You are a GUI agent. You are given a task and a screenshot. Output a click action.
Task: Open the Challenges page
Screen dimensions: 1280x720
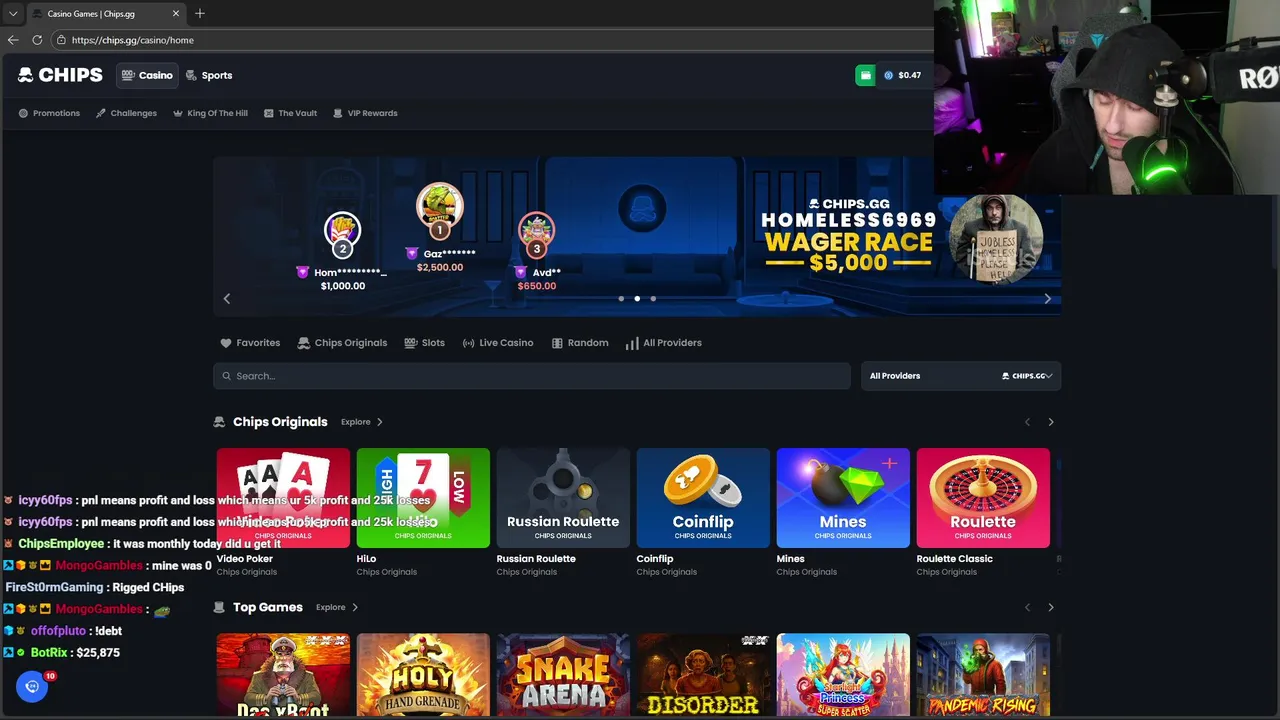pos(126,113)
